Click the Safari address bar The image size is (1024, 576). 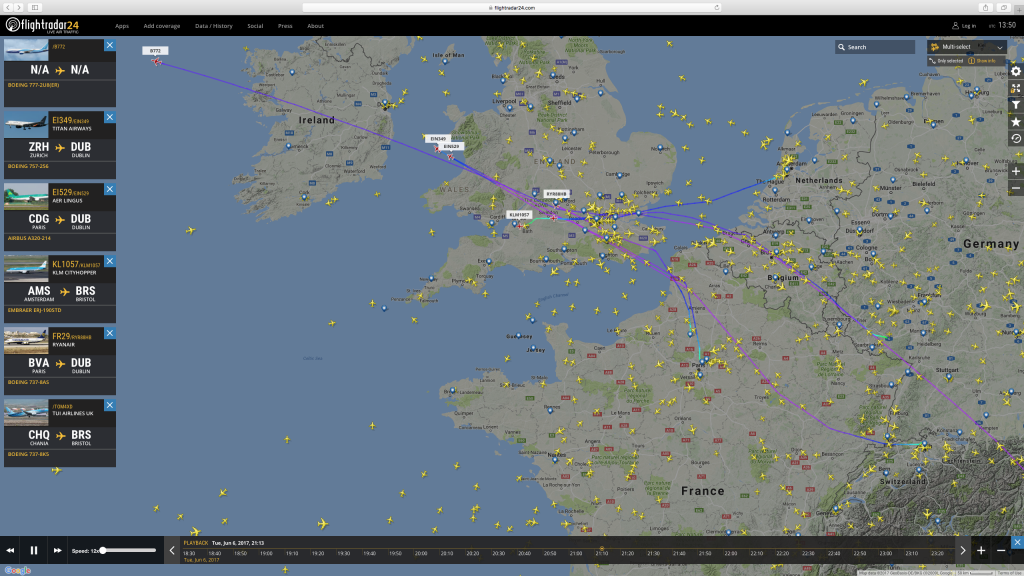pos(511,8)
